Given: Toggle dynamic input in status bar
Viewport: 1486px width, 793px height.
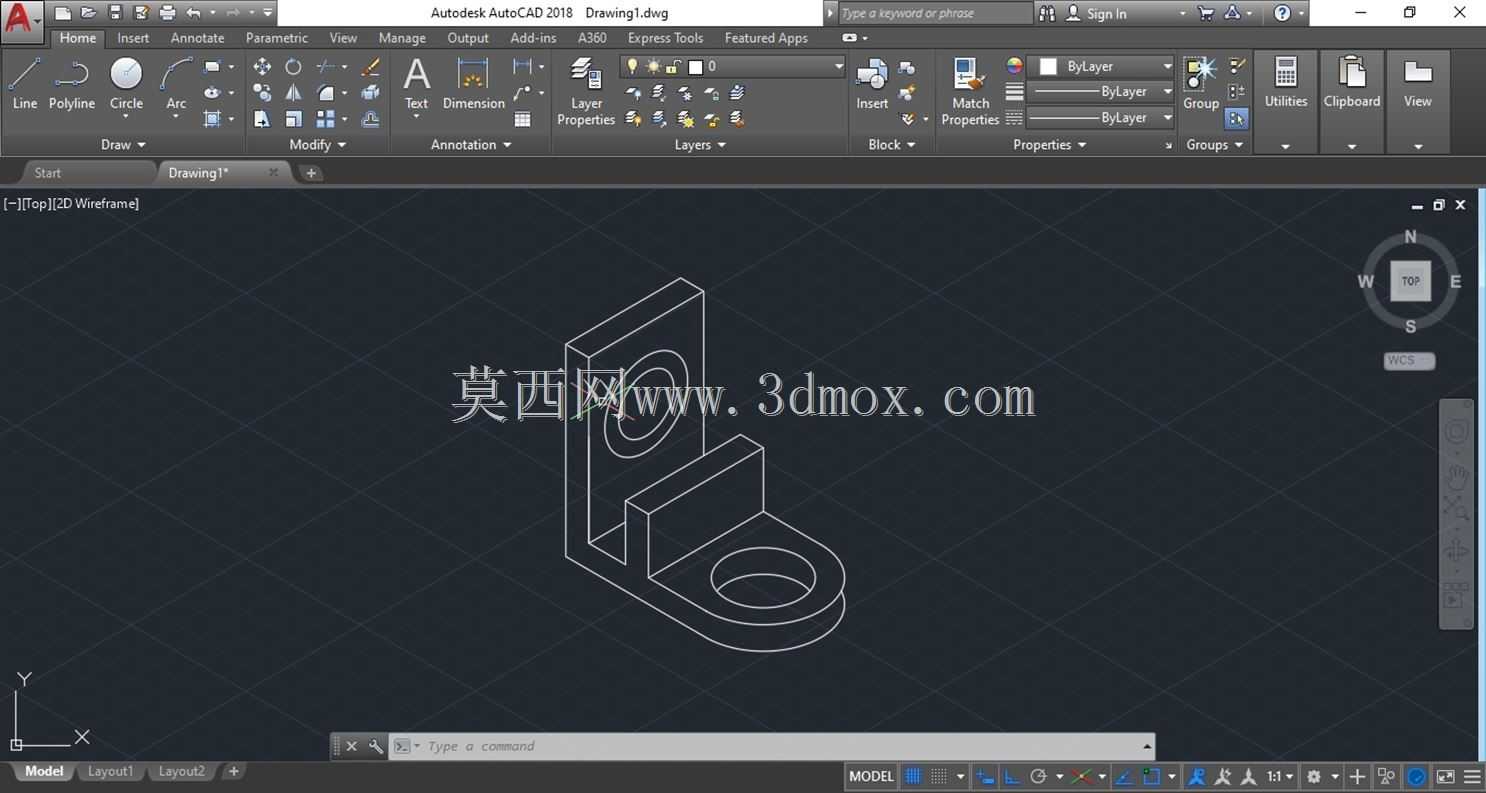Looking at the screenshot, I should pyautogui.click(x=986, y=776).
